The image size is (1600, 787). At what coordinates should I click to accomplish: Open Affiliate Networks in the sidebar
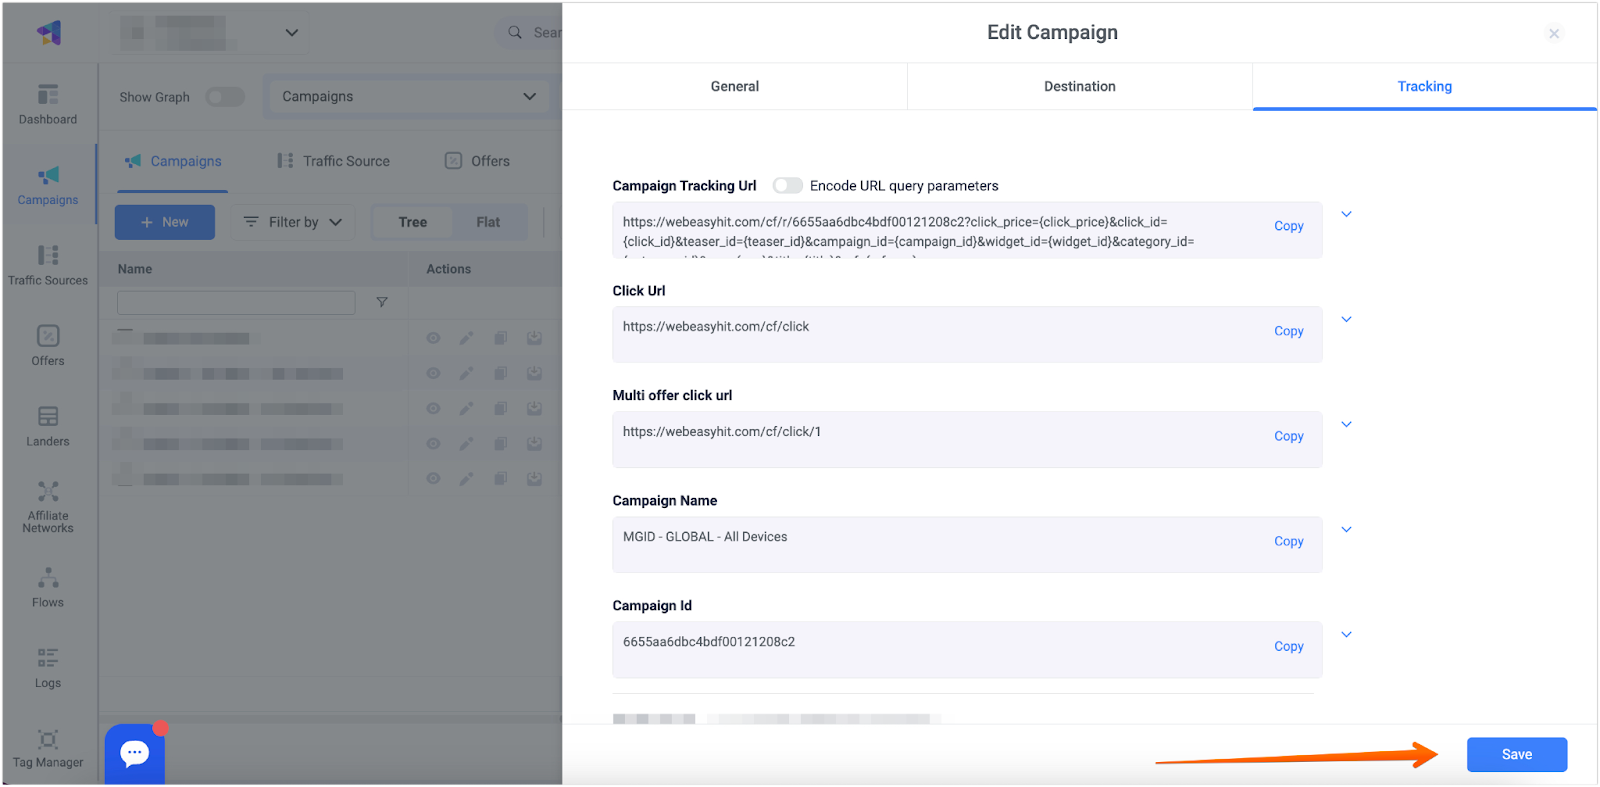48,506
